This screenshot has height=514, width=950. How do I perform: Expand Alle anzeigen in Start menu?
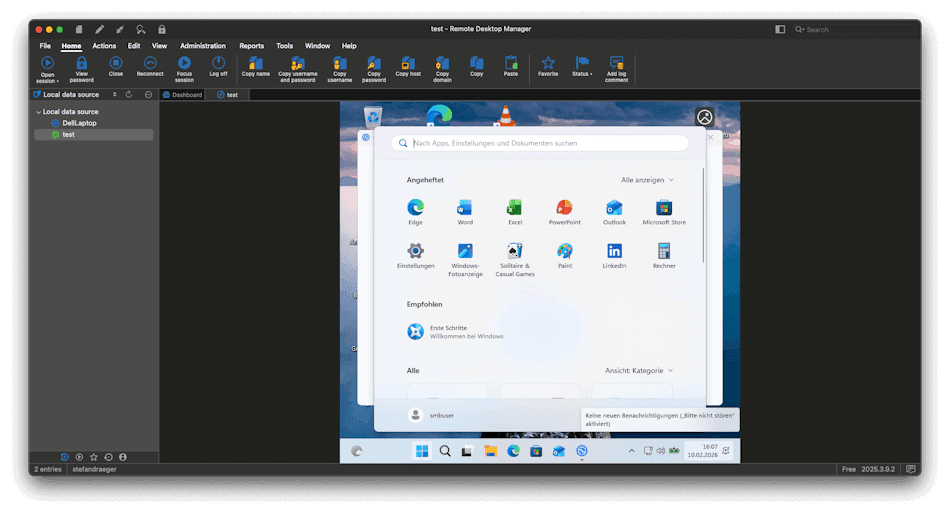(x=647, y=180)
